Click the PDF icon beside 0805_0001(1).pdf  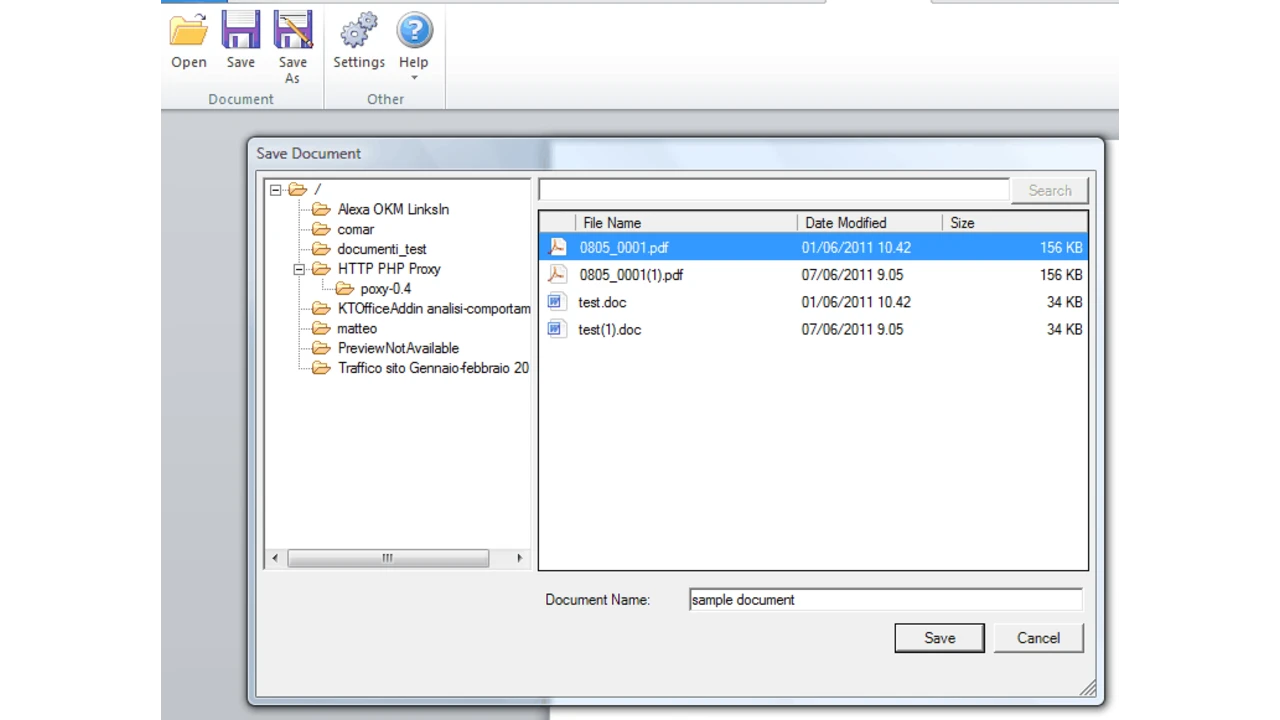tap(557, 274)
